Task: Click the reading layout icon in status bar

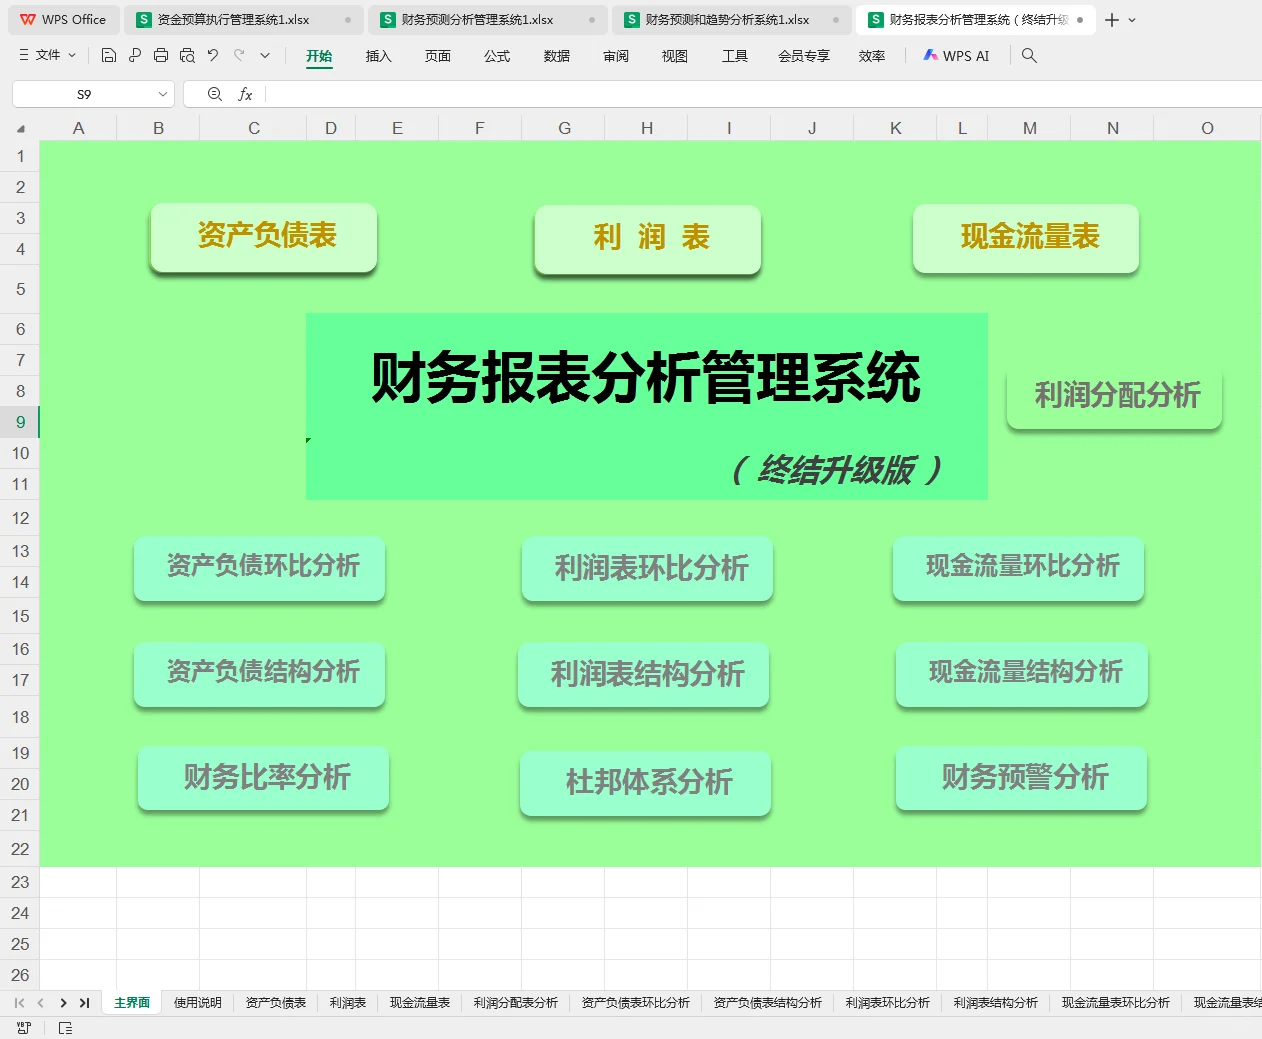Action: click(65, 1027)
